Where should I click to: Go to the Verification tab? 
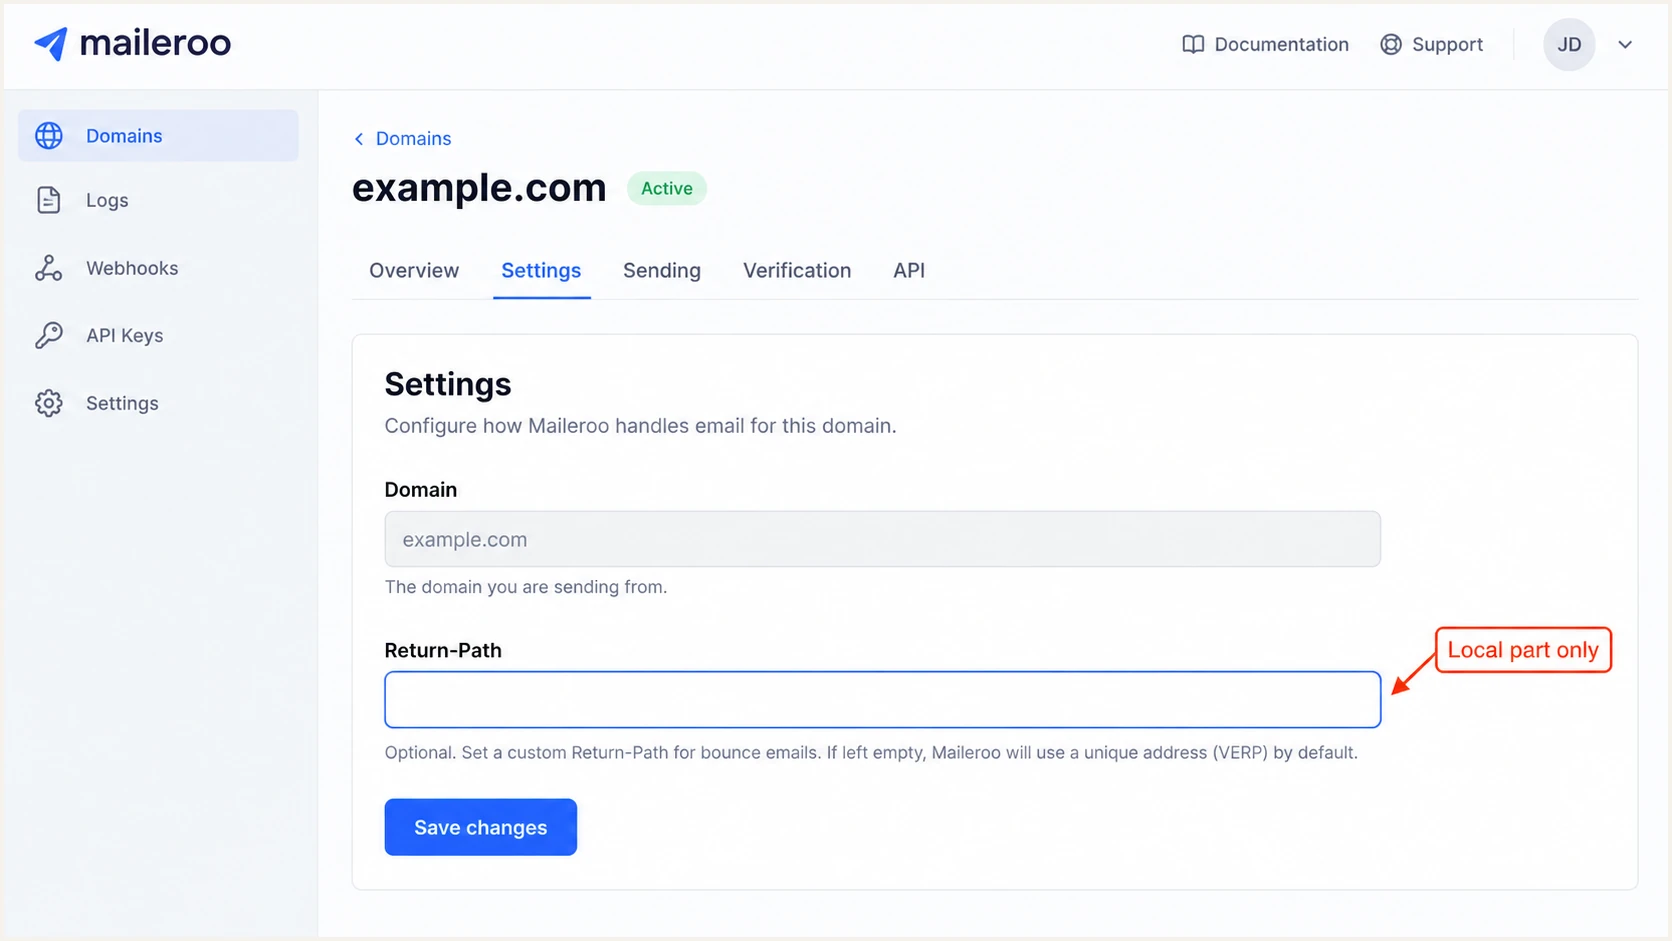coord(797,271)
